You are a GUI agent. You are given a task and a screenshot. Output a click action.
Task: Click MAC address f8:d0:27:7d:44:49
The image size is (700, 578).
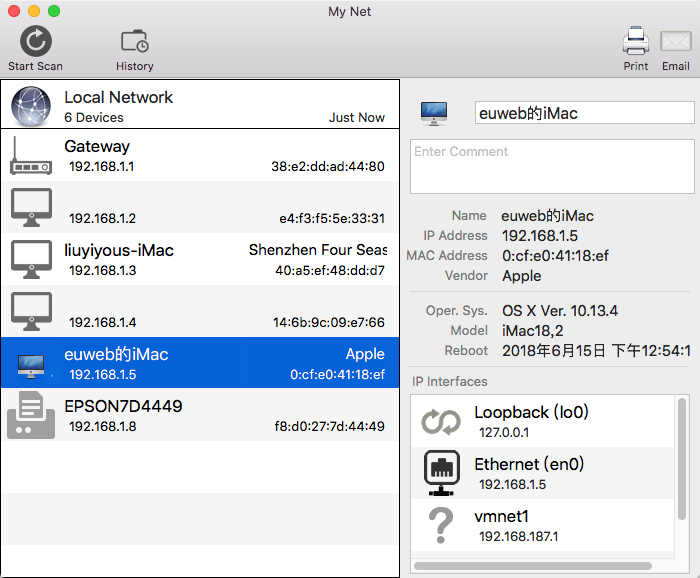pyautogui.click(x=329, y=426)
